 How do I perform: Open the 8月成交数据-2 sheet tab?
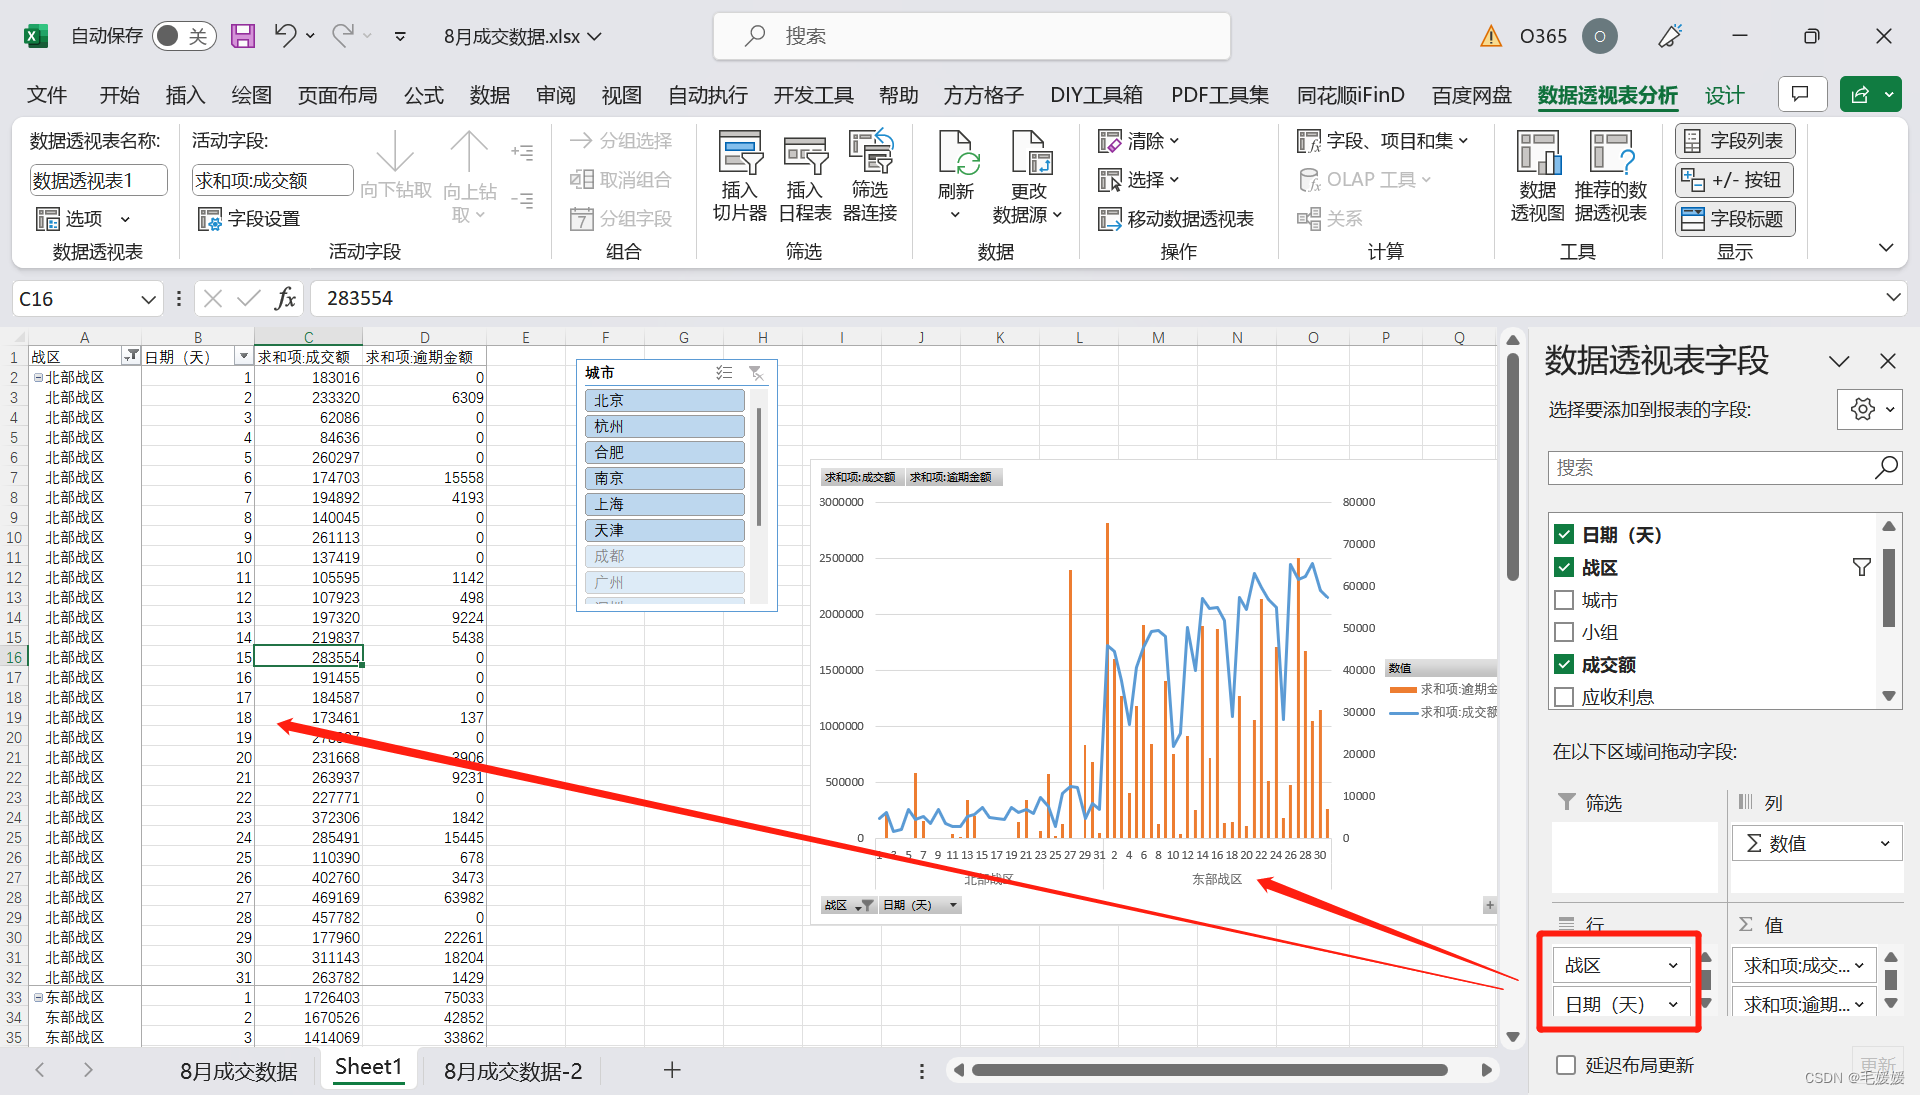[513, 1071]
